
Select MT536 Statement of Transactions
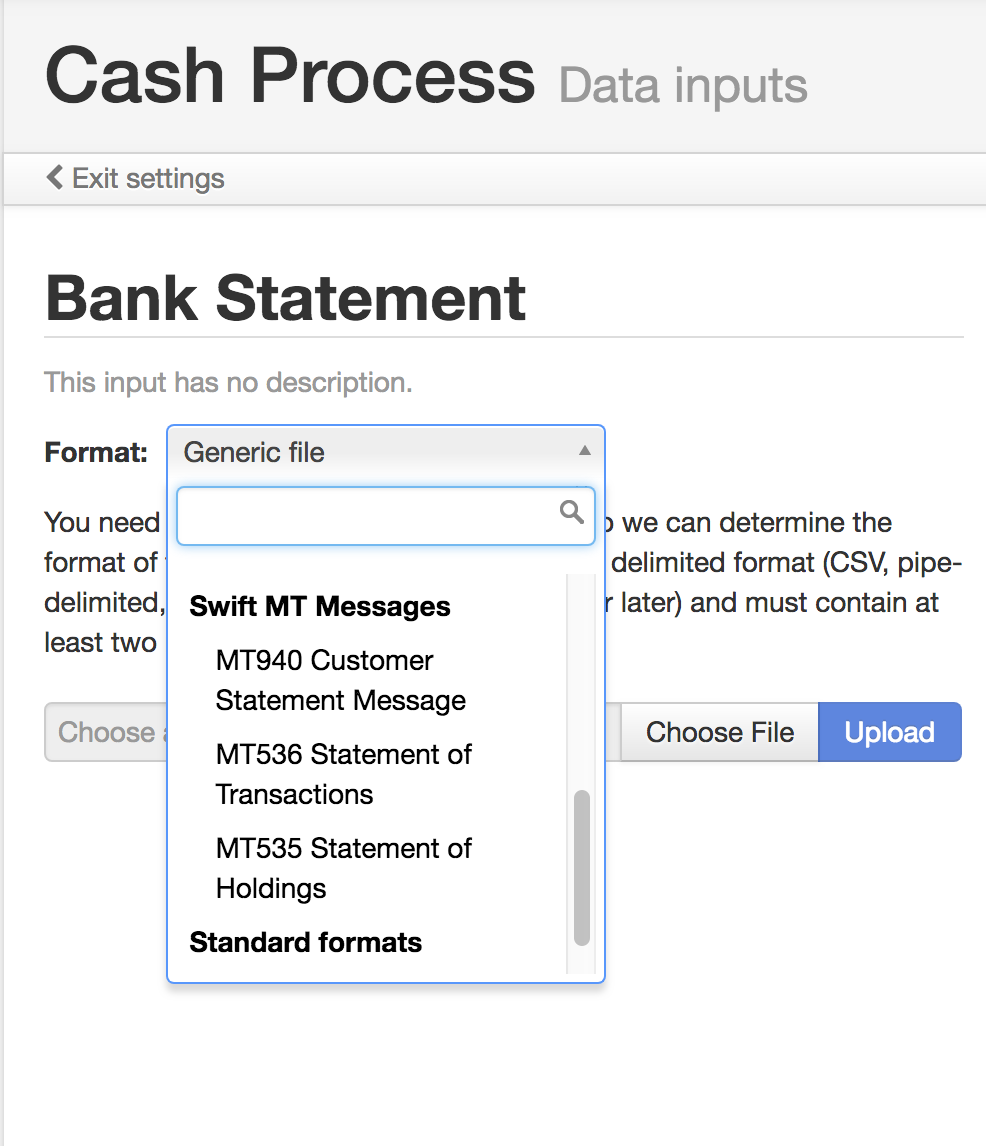click(343, 774)
